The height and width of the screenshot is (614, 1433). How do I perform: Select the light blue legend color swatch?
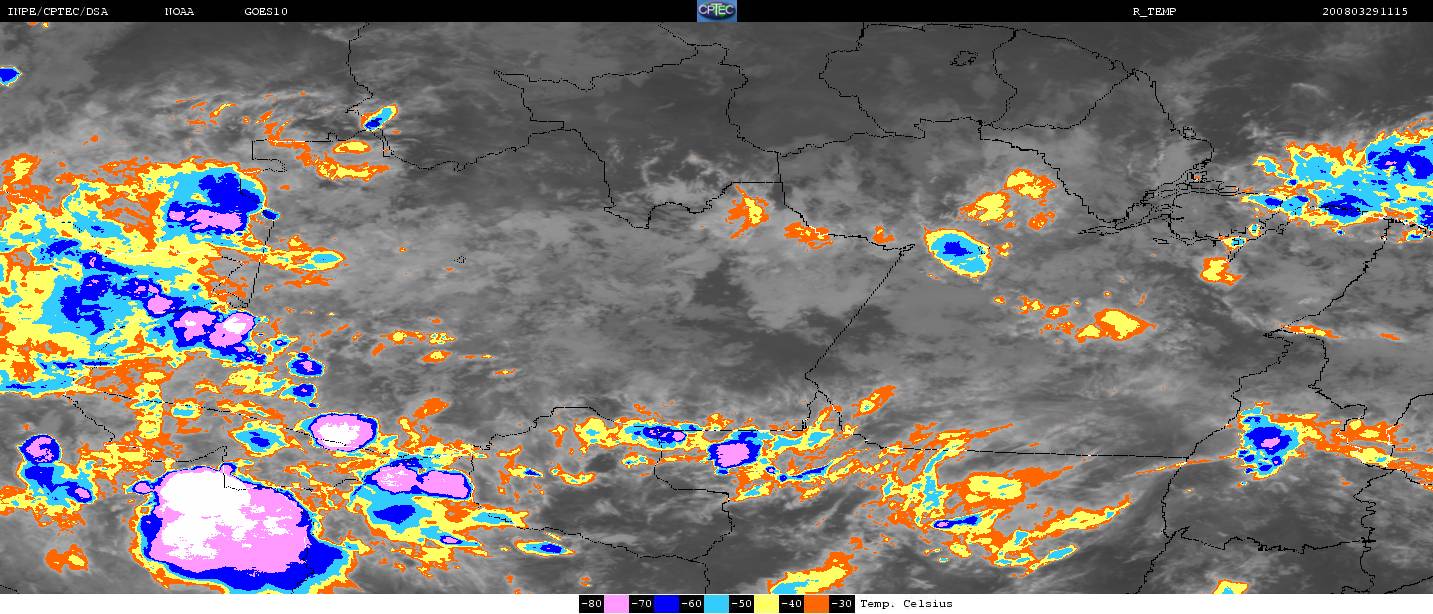tap(716, 604)
